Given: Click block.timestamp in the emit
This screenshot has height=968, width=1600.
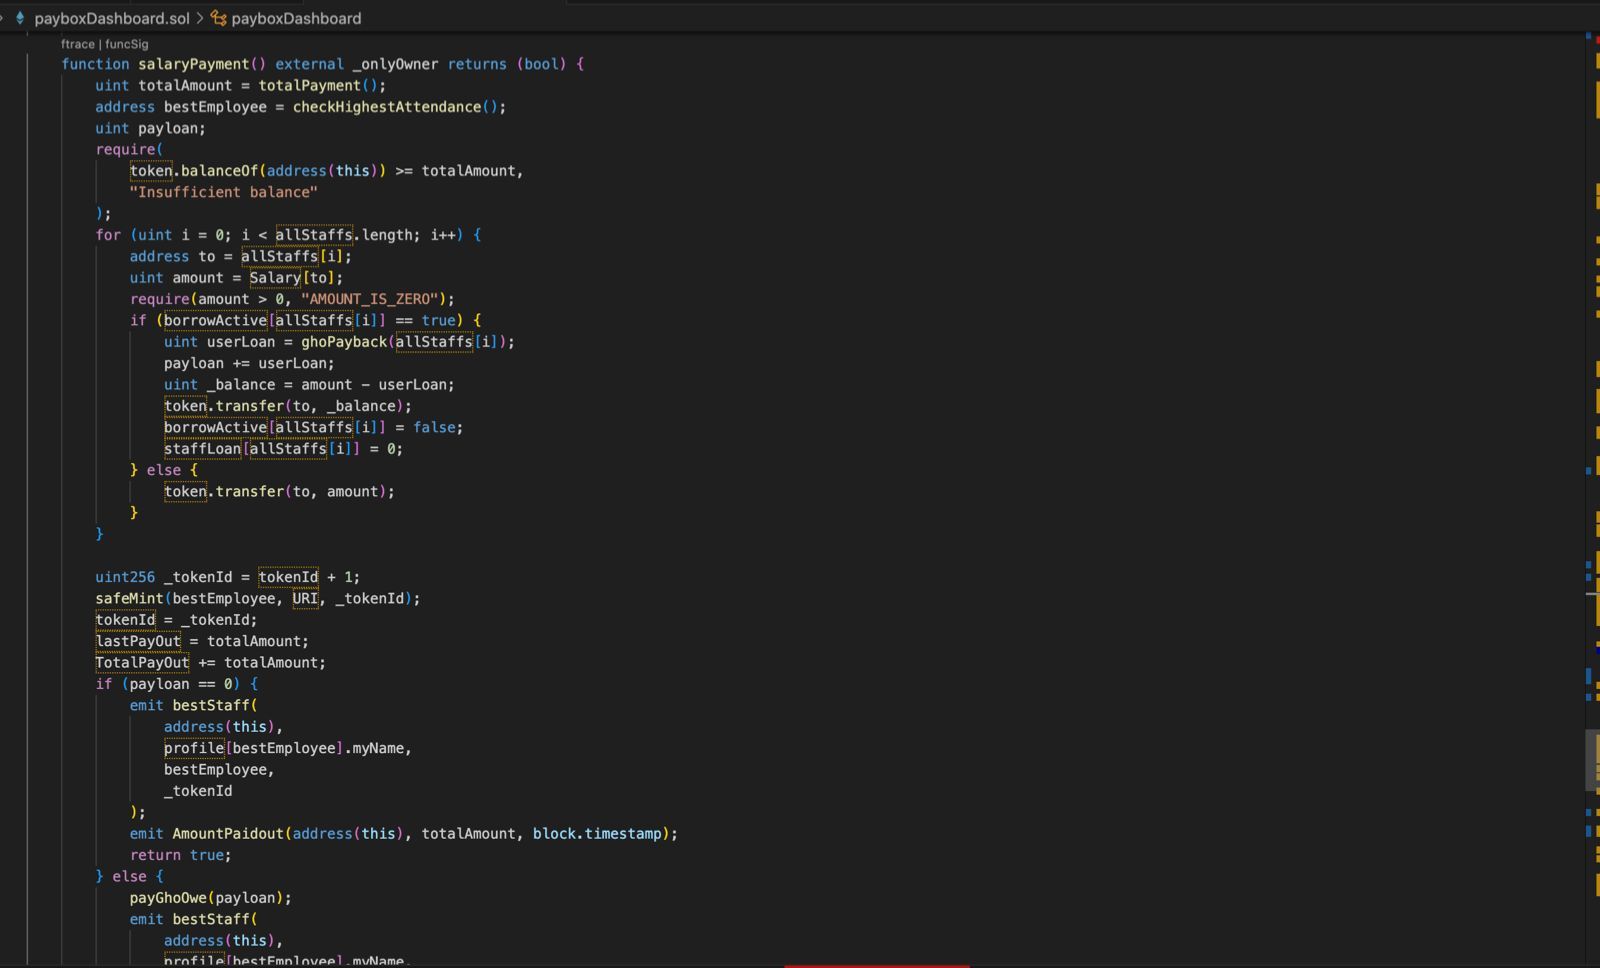Looking at the screenshot, I should (597, 834).
